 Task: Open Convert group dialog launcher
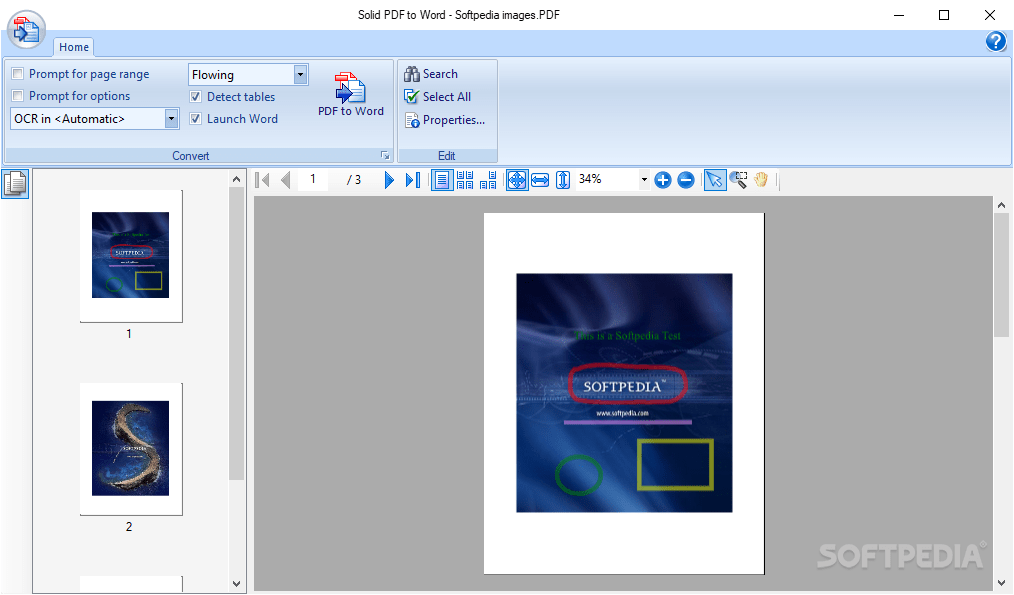385,155
